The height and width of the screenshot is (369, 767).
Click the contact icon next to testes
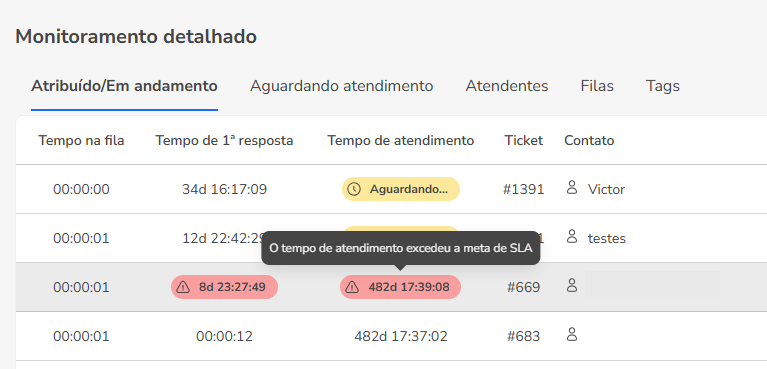pyautogui.click(x=571, y=237)
